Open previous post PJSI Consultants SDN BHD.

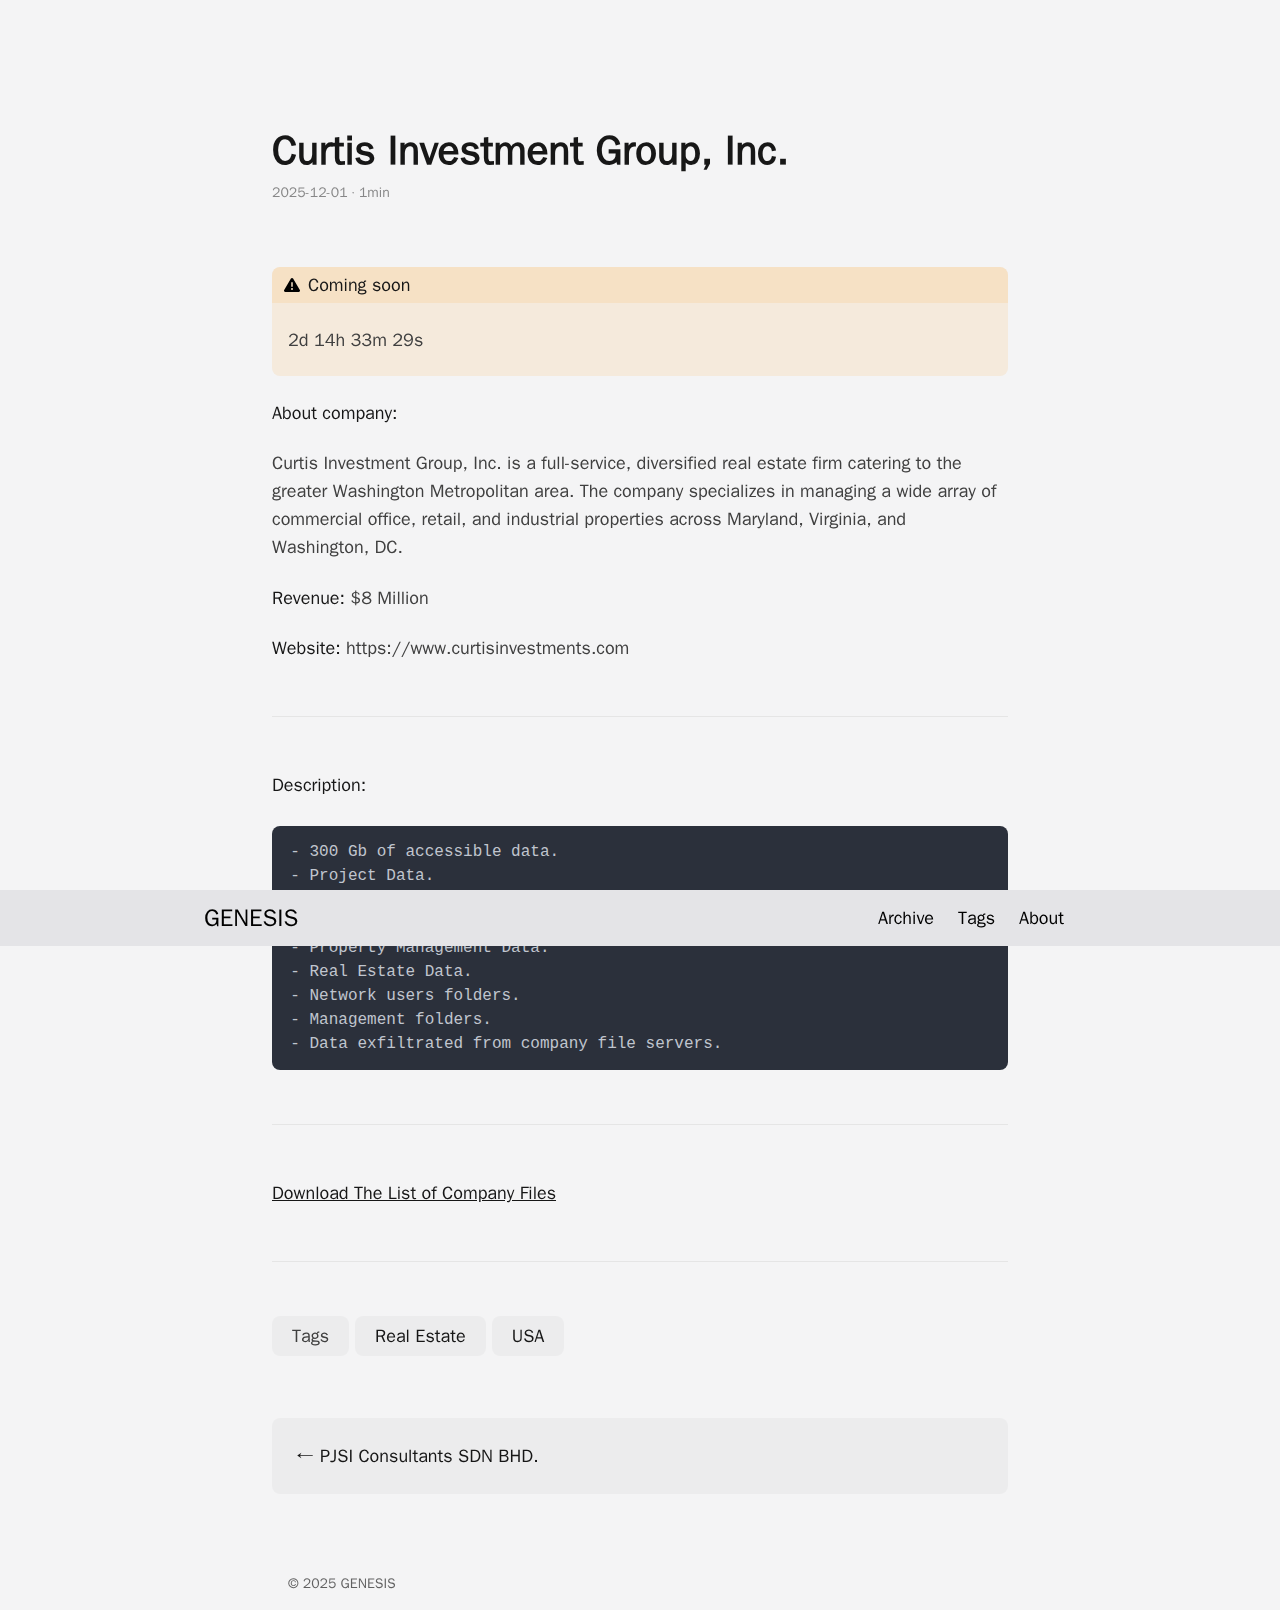coord(429,1456)
